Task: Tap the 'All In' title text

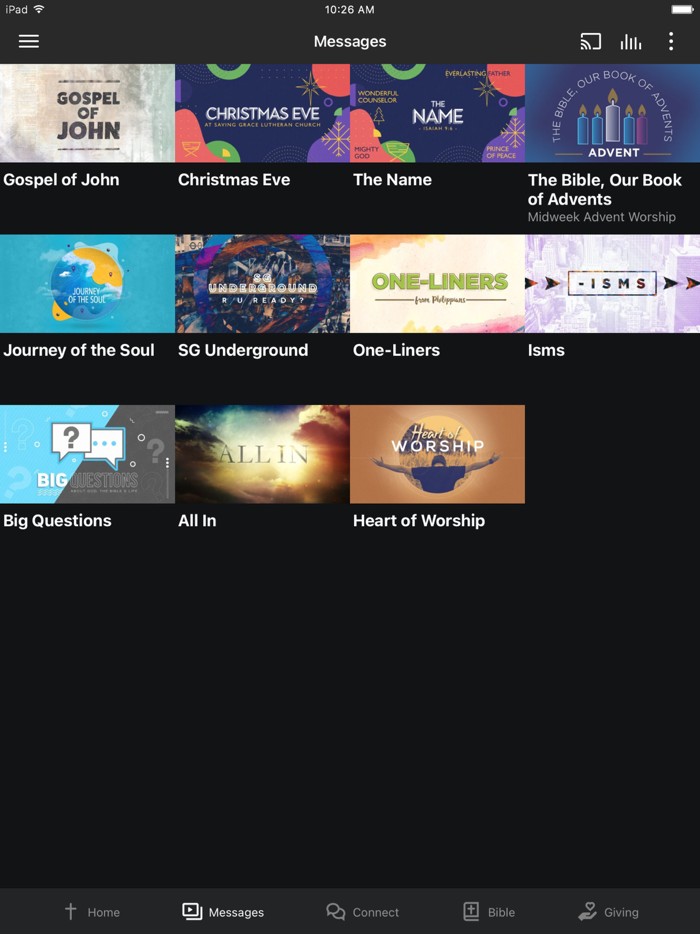Action: point(197,521)
